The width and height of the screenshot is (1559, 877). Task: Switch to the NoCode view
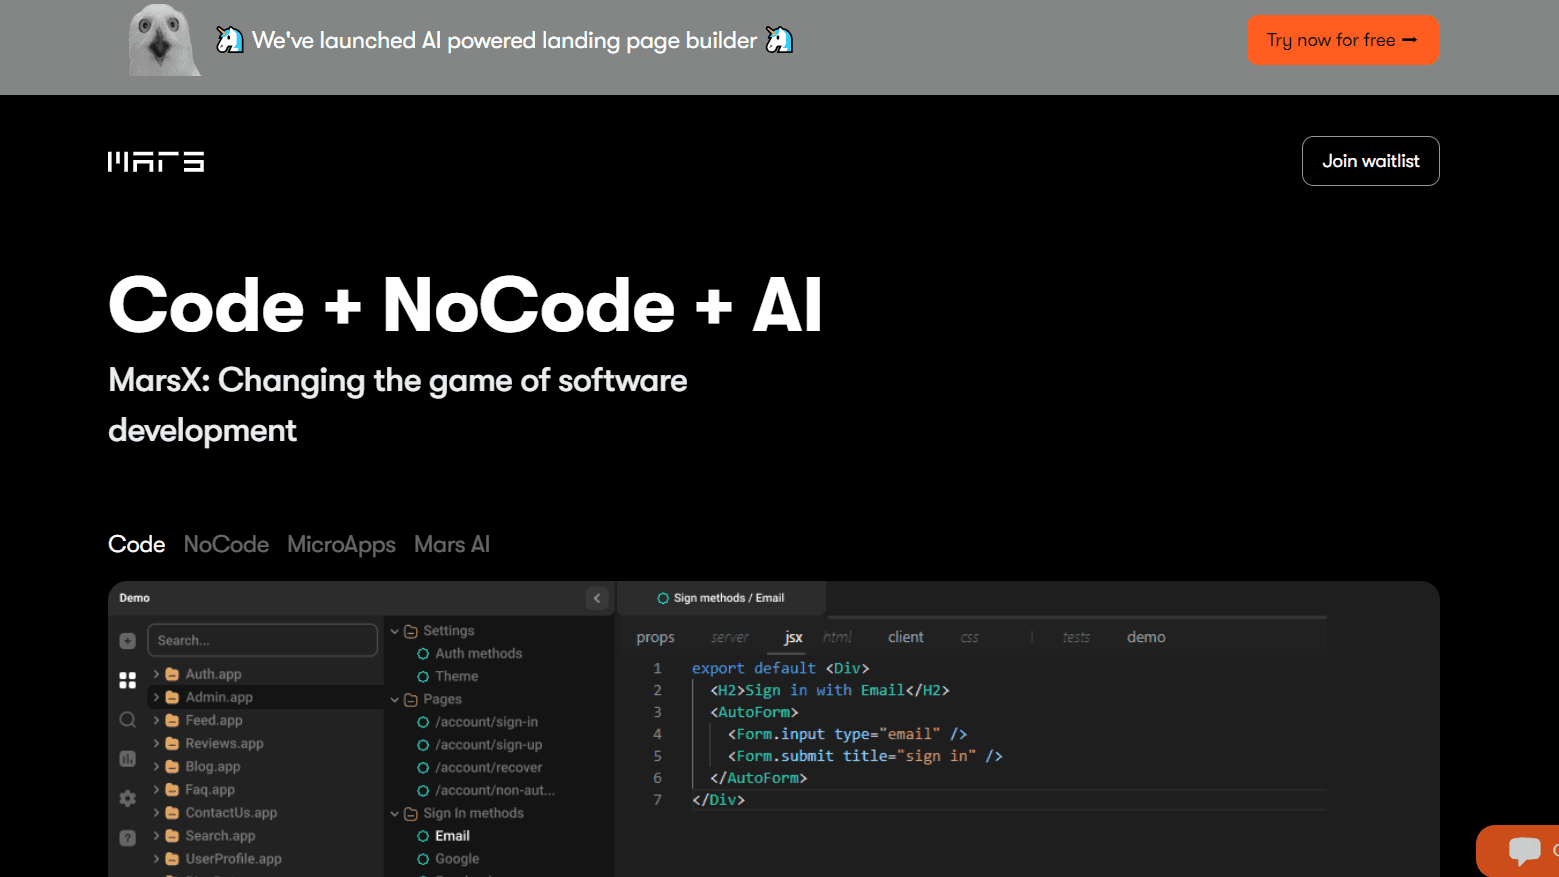pyautogui.click(x=226, y=544)
